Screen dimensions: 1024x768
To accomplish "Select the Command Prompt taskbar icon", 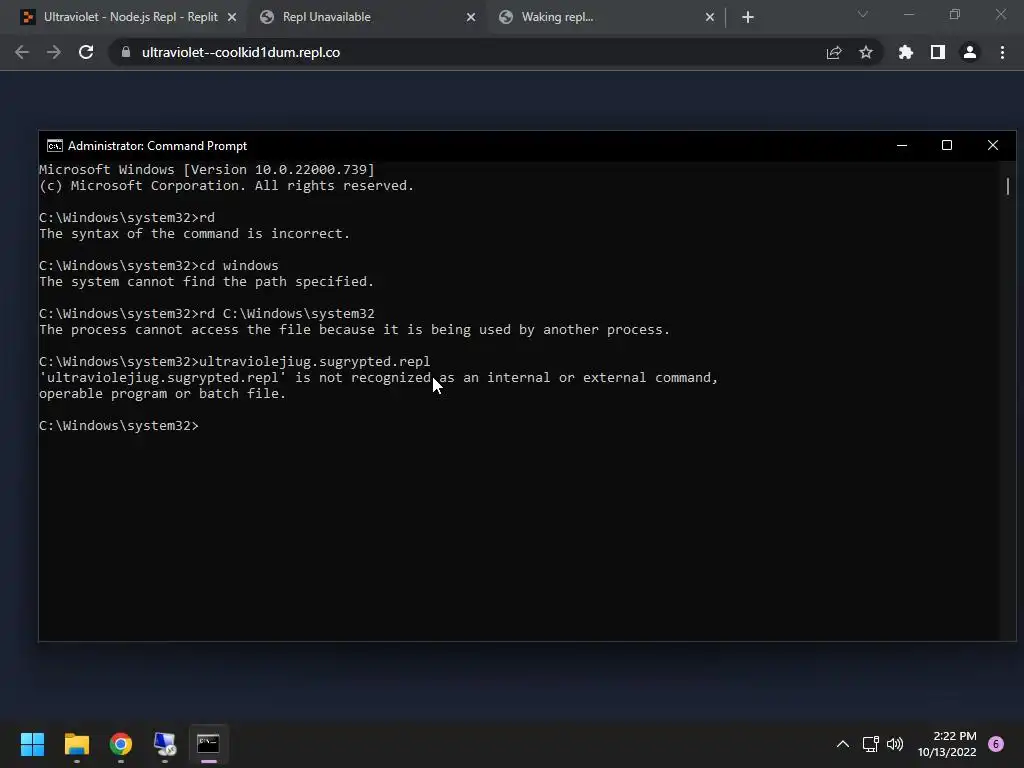I will [x=208, y=744].
